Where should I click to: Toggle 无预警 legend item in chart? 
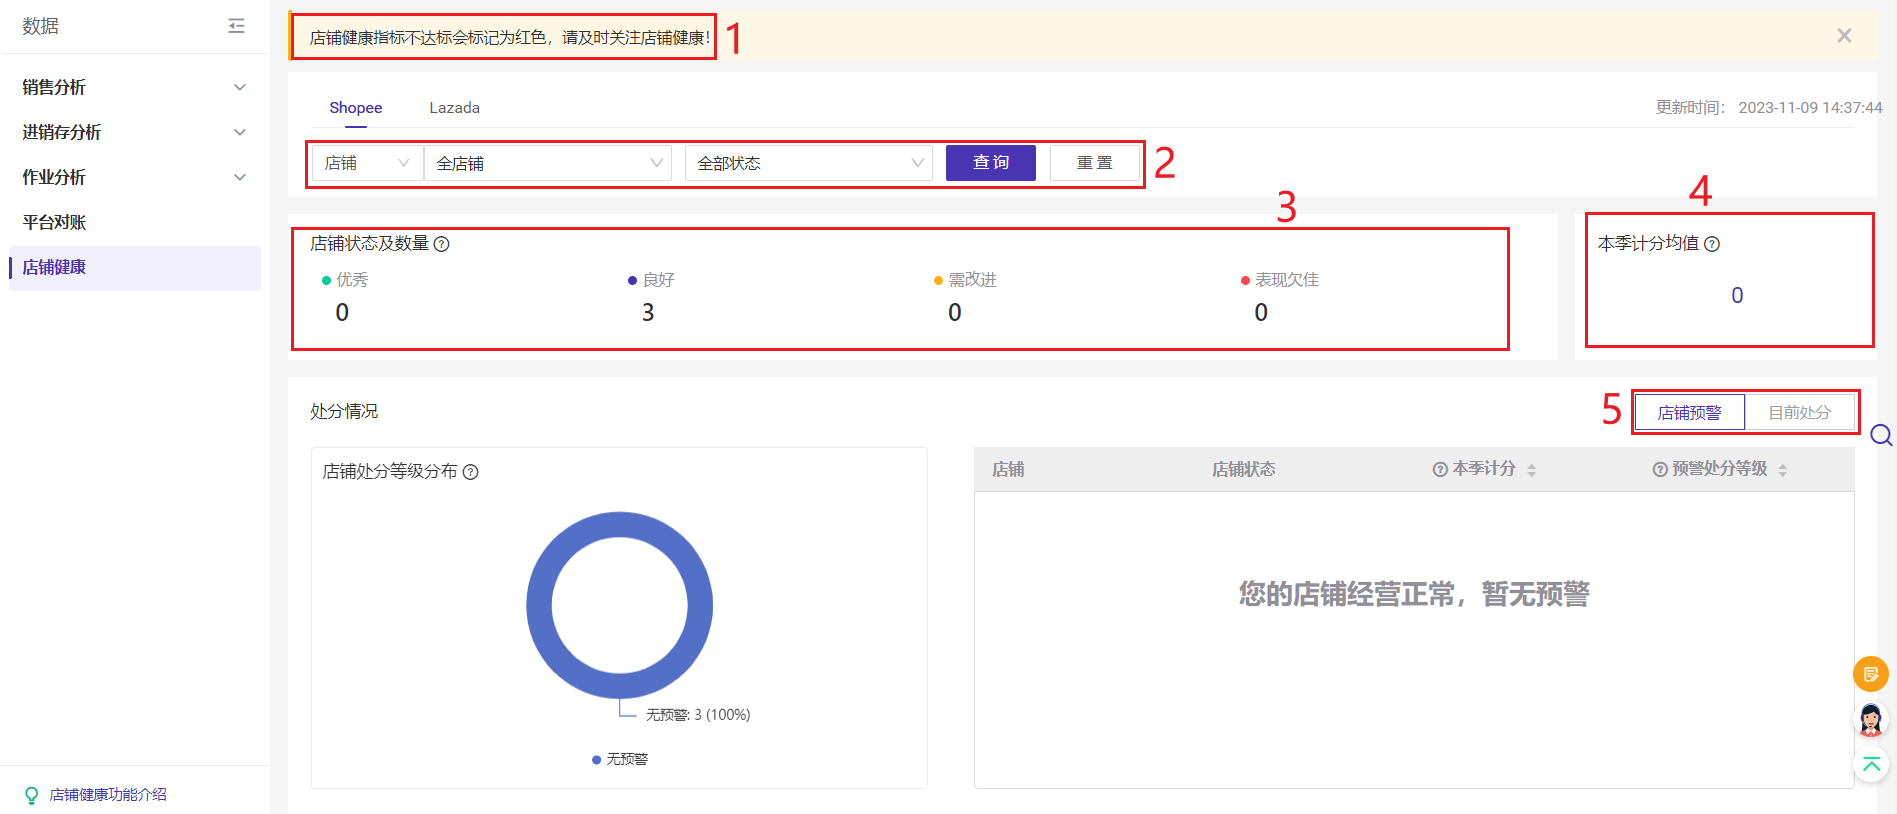tap(620, 759)
